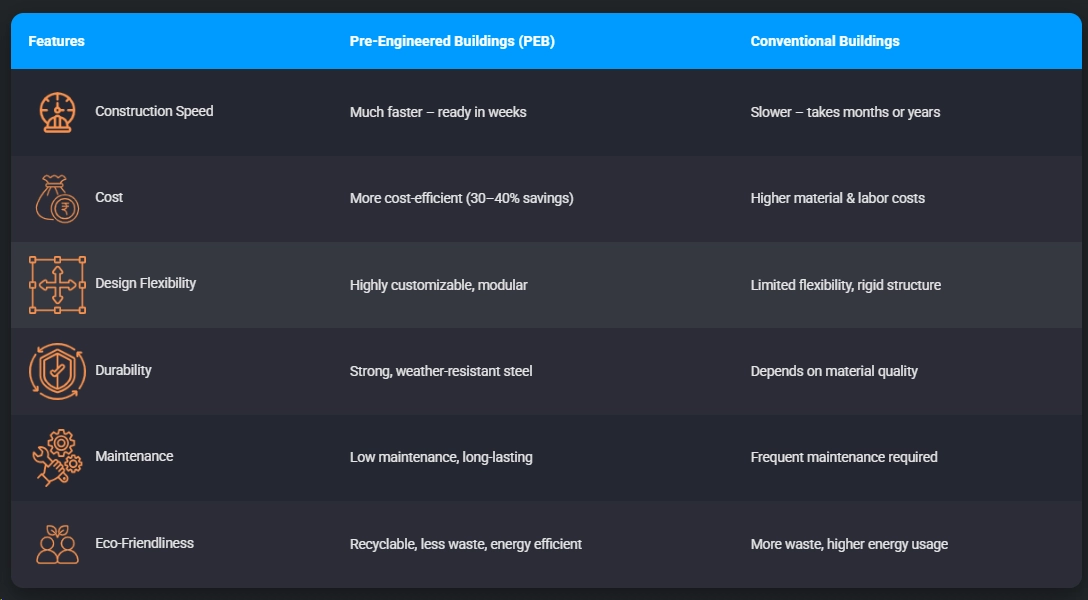The height and width of the screenshot is (600, 1088).
Task: Click the Cost money bag icon
Action: 57,198
